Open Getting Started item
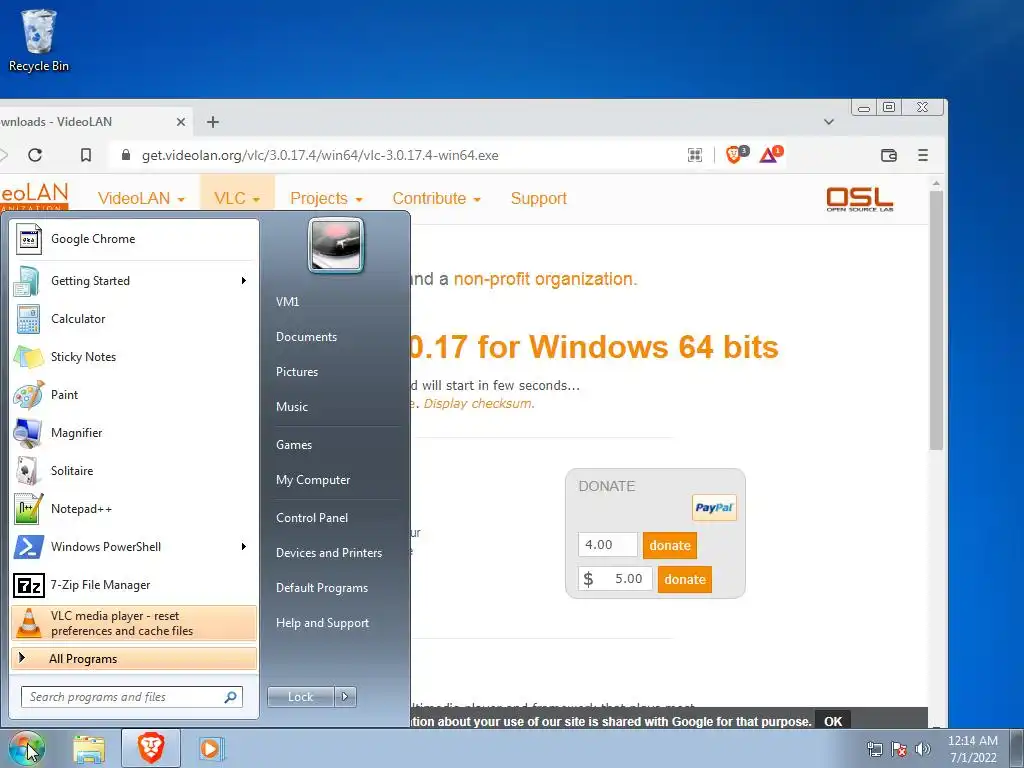The image size is (1024, 768). [x=134, y=281]
